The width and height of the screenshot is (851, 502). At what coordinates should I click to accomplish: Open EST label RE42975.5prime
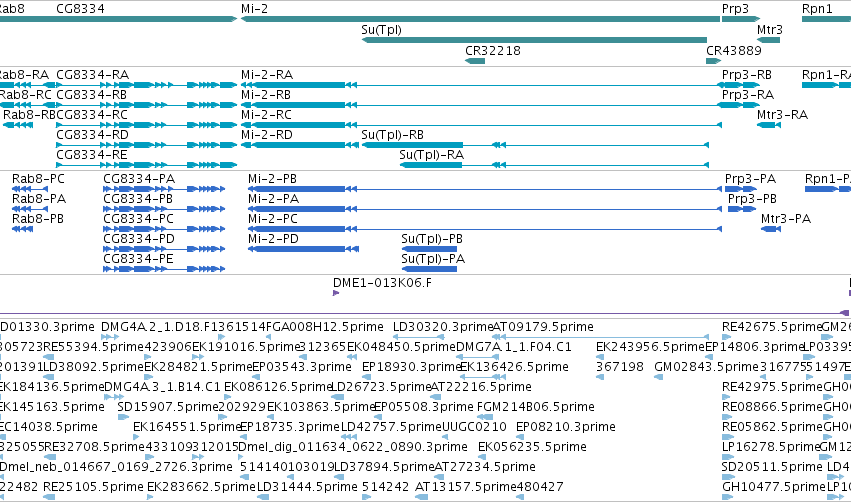(772, 387)
